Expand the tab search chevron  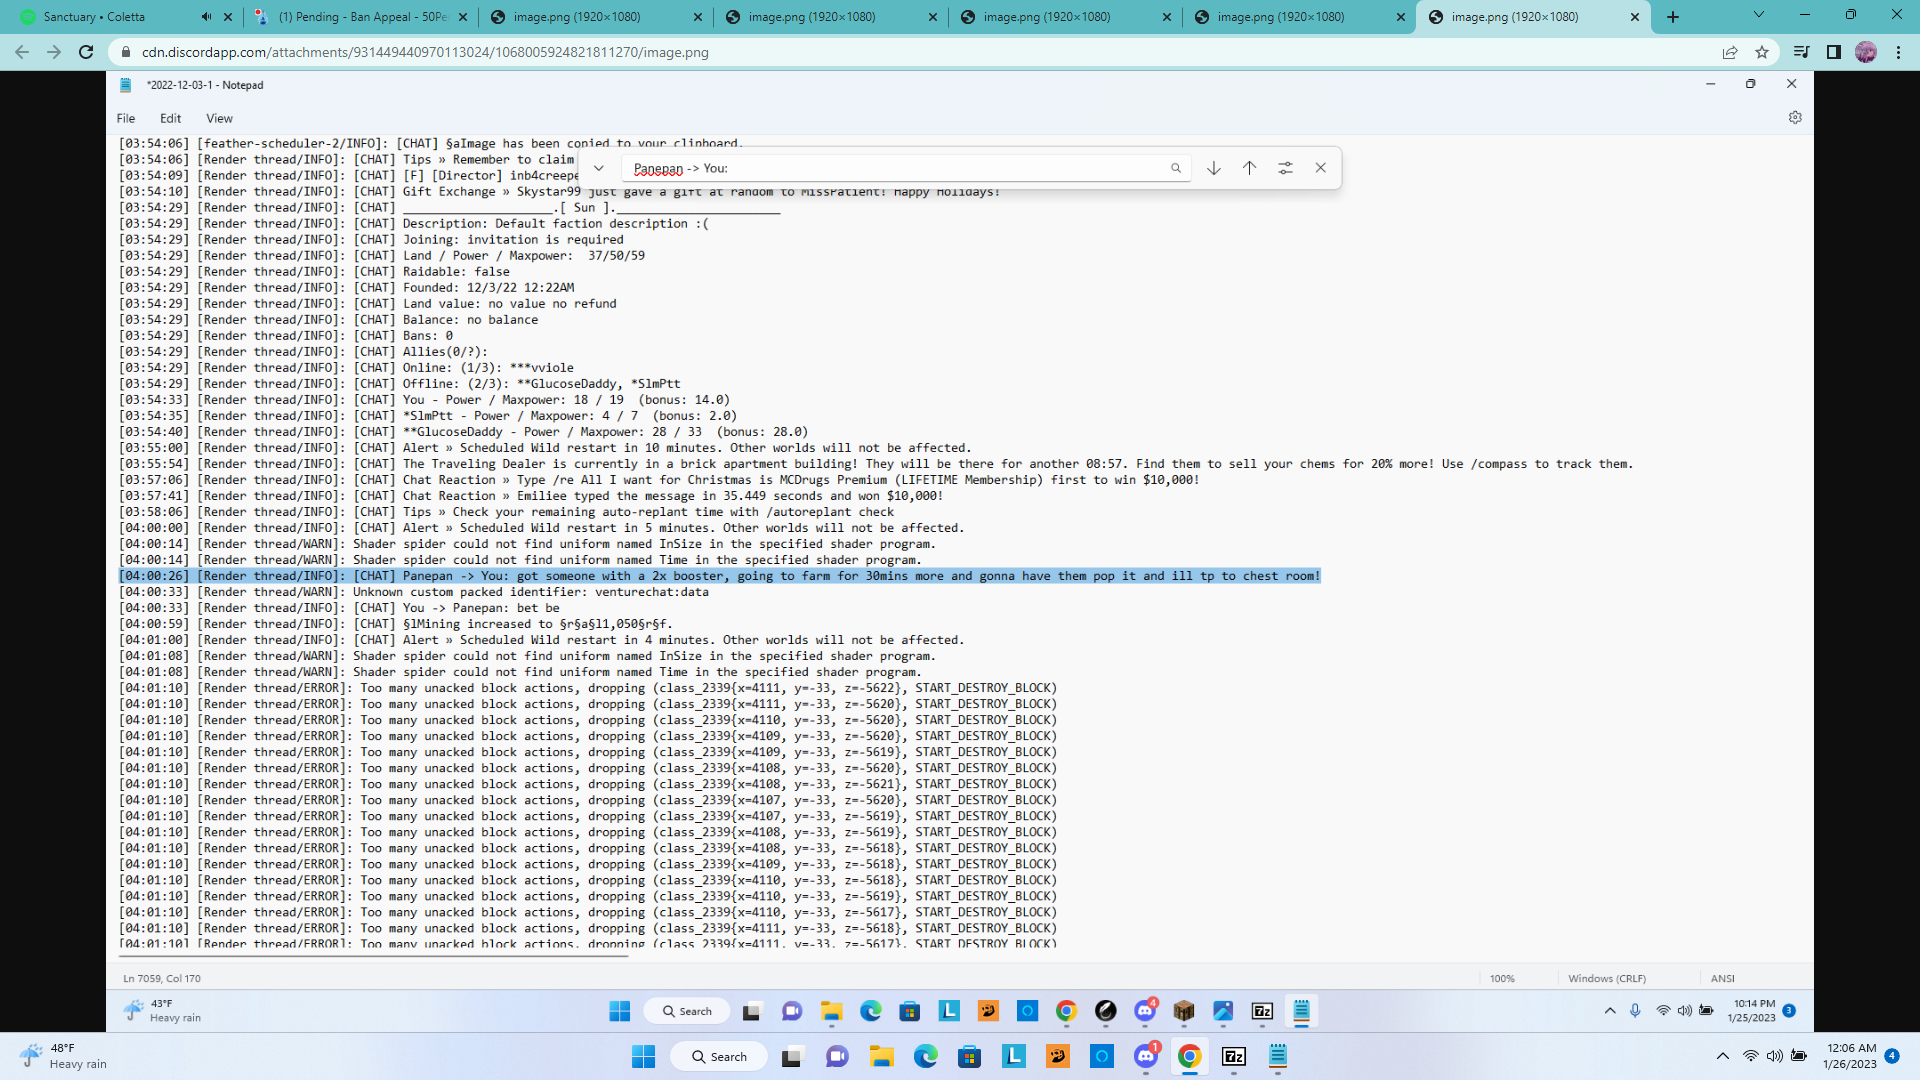[x=1758, y=15]
